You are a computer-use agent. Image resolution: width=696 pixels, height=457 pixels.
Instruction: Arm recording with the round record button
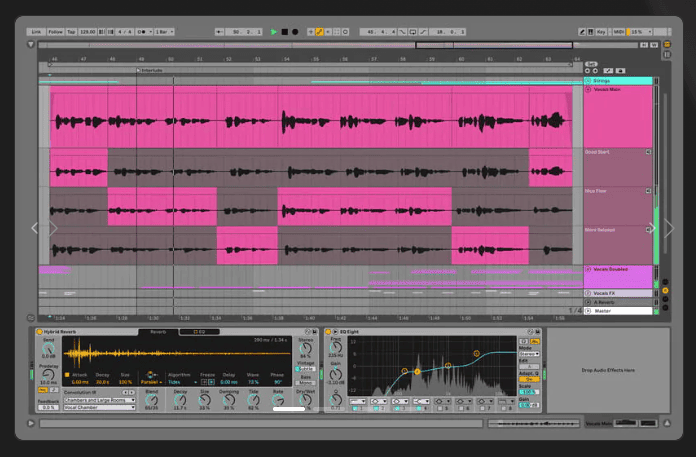[x=295, y=32]
